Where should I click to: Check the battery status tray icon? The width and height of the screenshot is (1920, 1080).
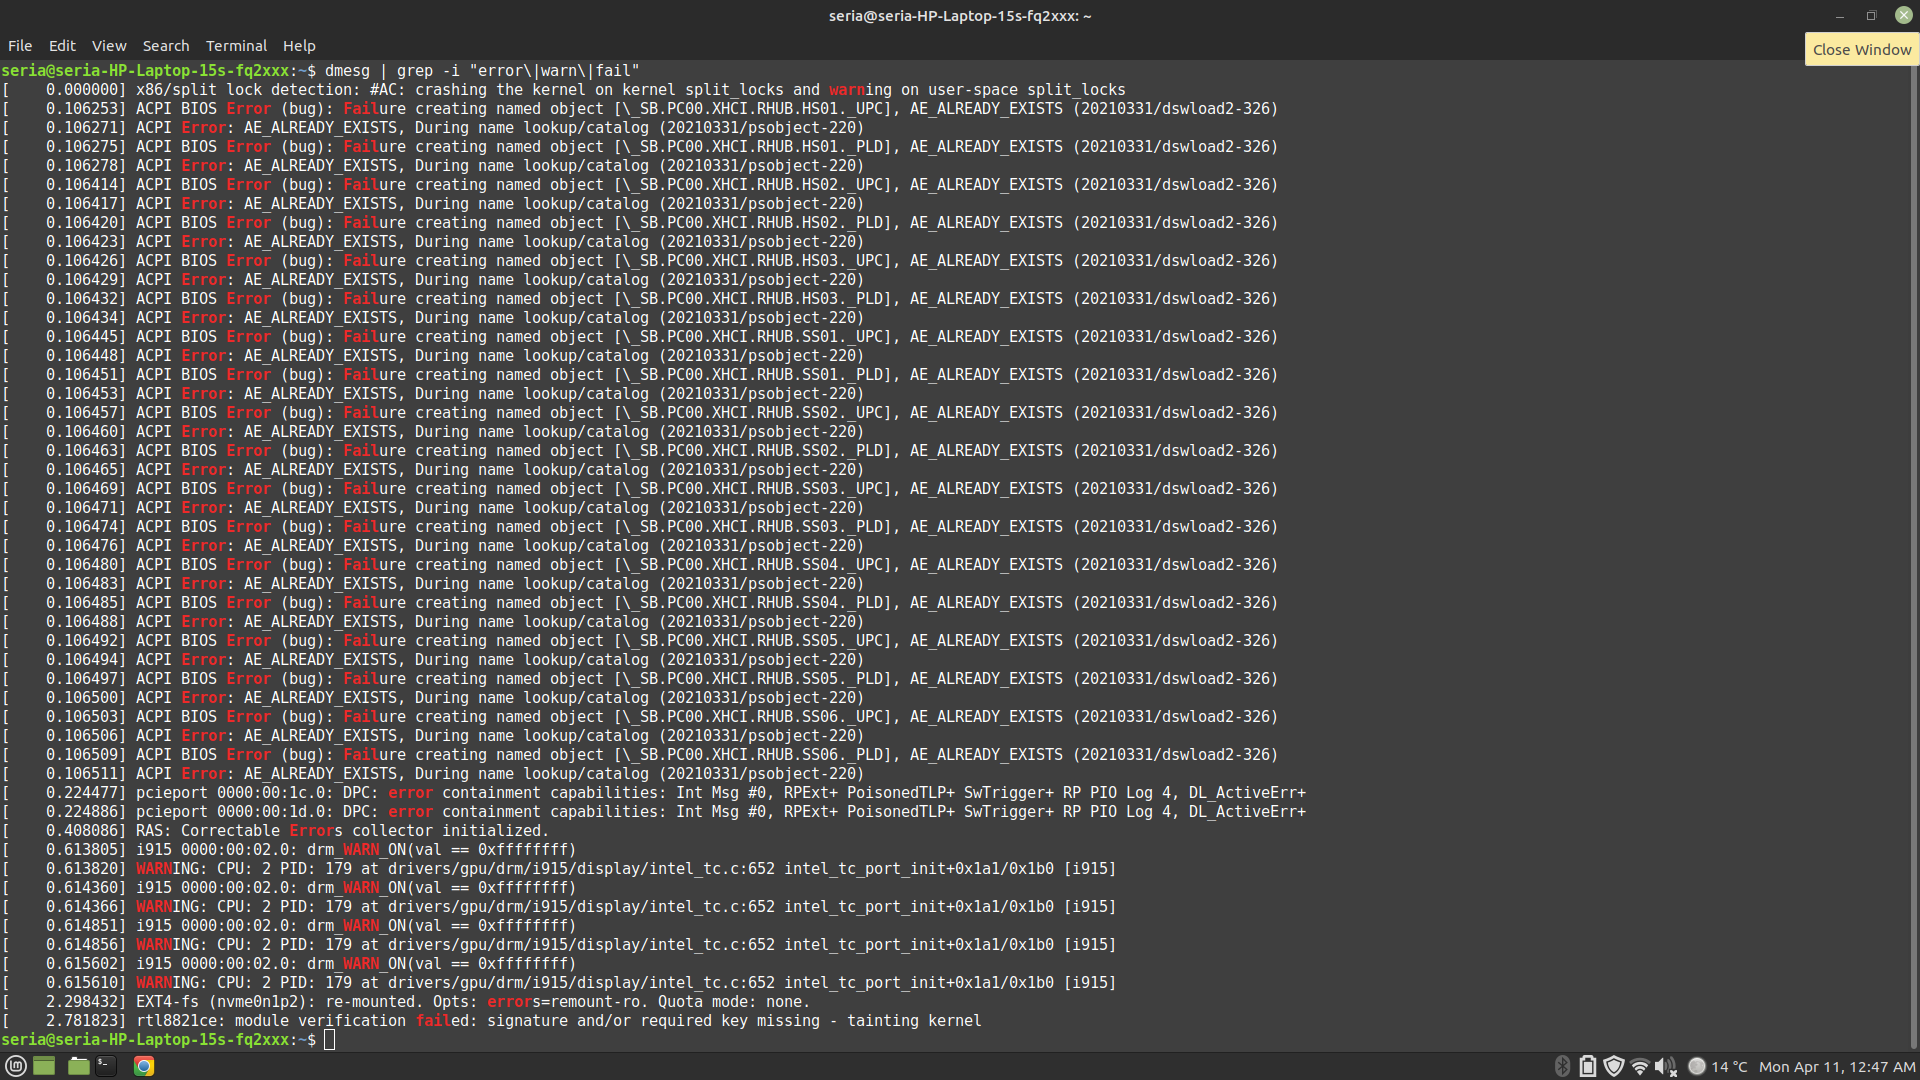(x=1588, y=1066)
